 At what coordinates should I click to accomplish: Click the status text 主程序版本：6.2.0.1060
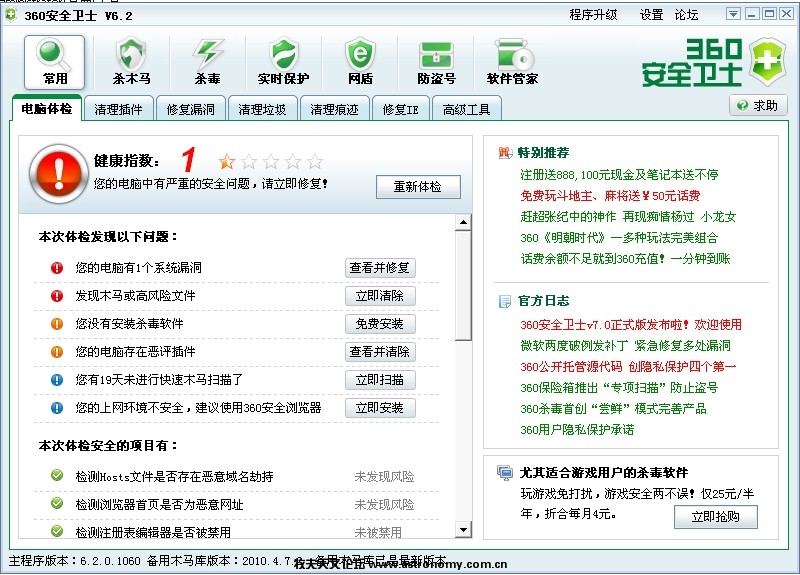[x=74, y=561]
